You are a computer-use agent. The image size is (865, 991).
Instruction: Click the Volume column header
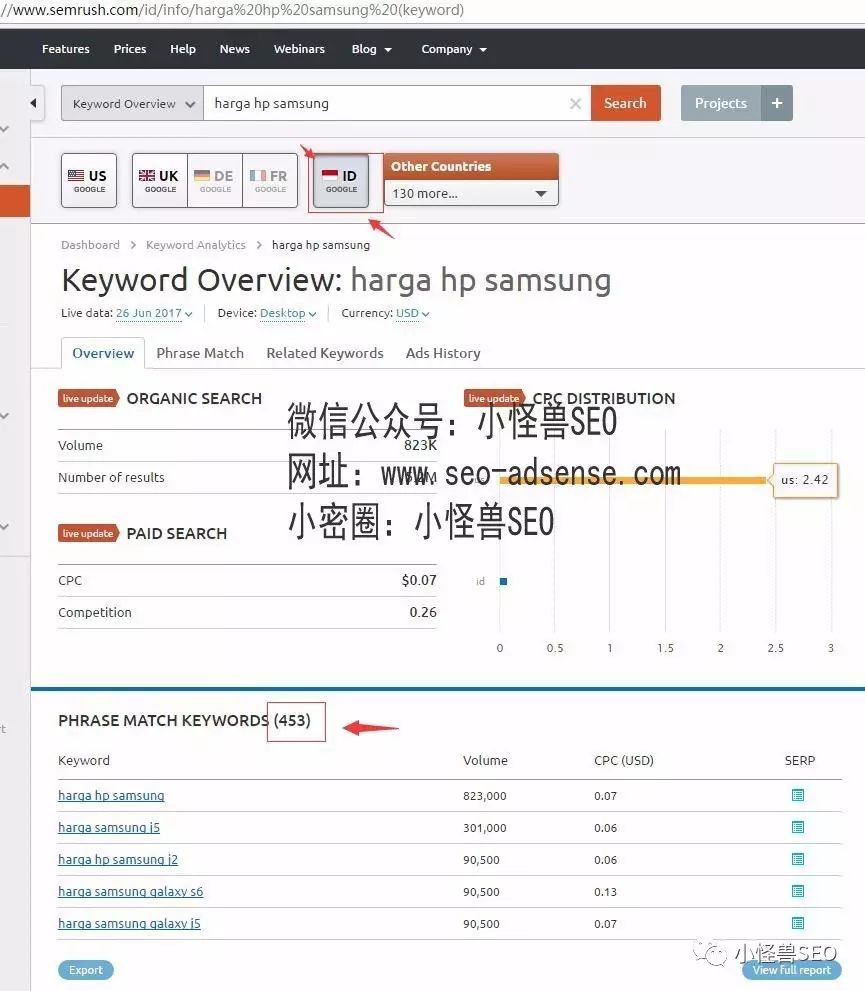click(x=485, y=760)
